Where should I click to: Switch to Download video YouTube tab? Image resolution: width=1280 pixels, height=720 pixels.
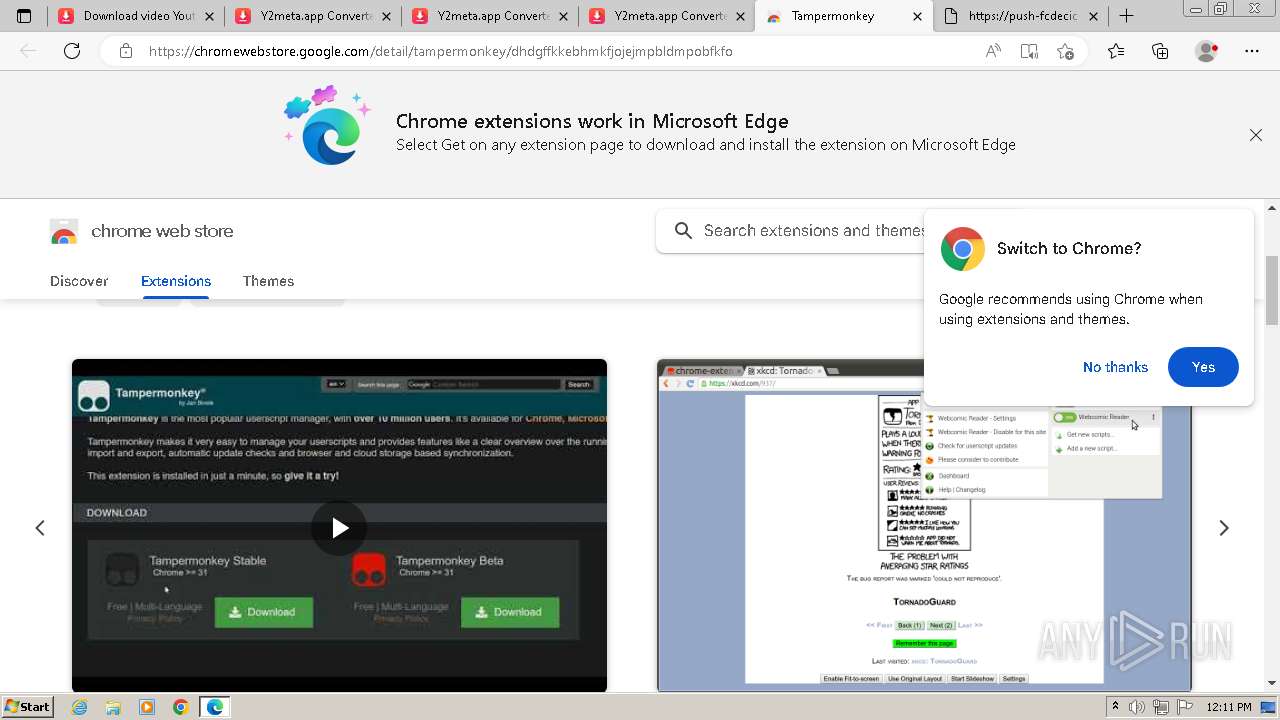[137, 16]
